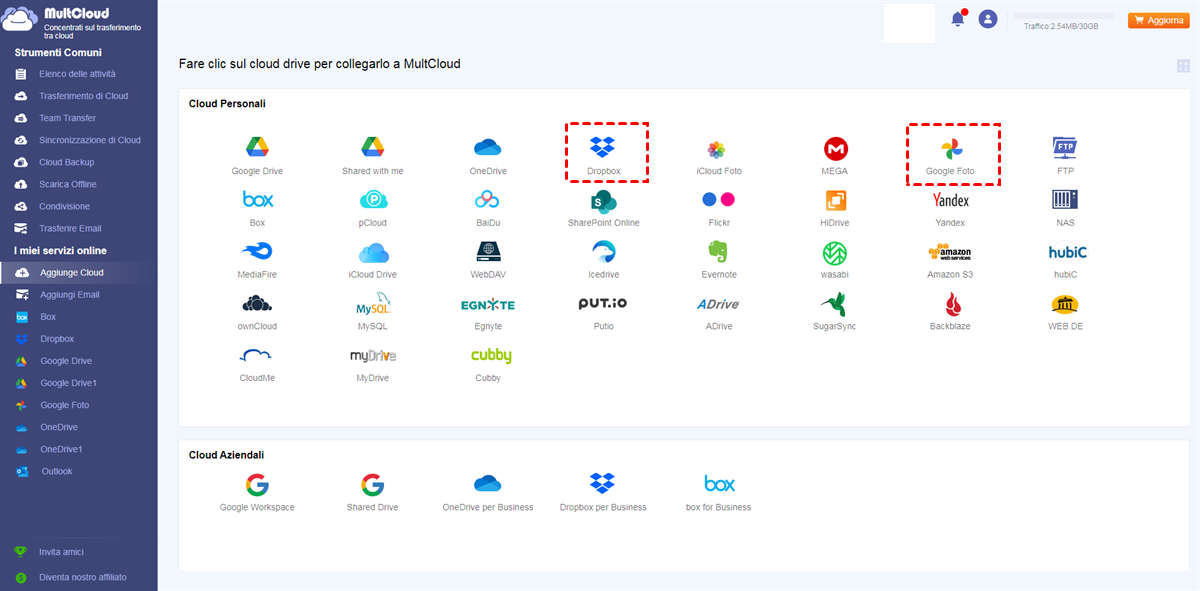Pick the Box icon in Cloud Personali
The width and height of the screenshot is (1200, 591).
(257, 200)
